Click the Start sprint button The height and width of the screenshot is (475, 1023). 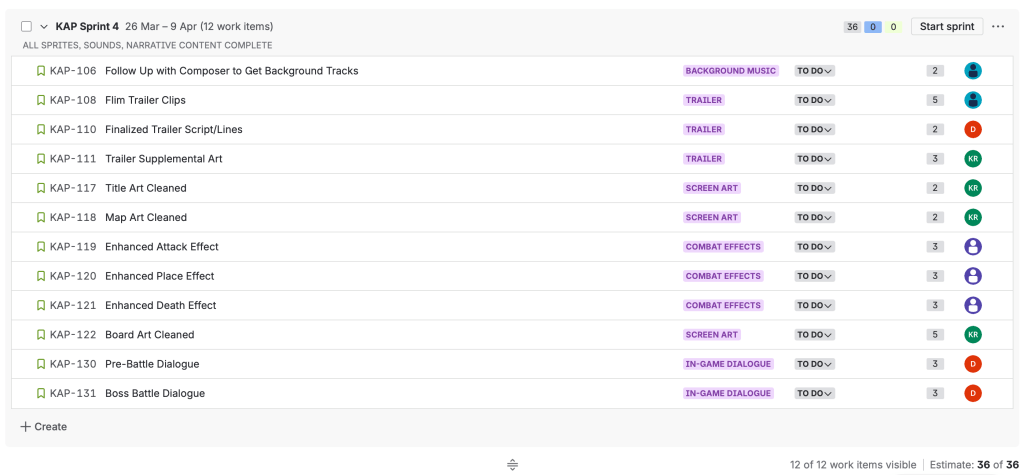click(946, 27)
